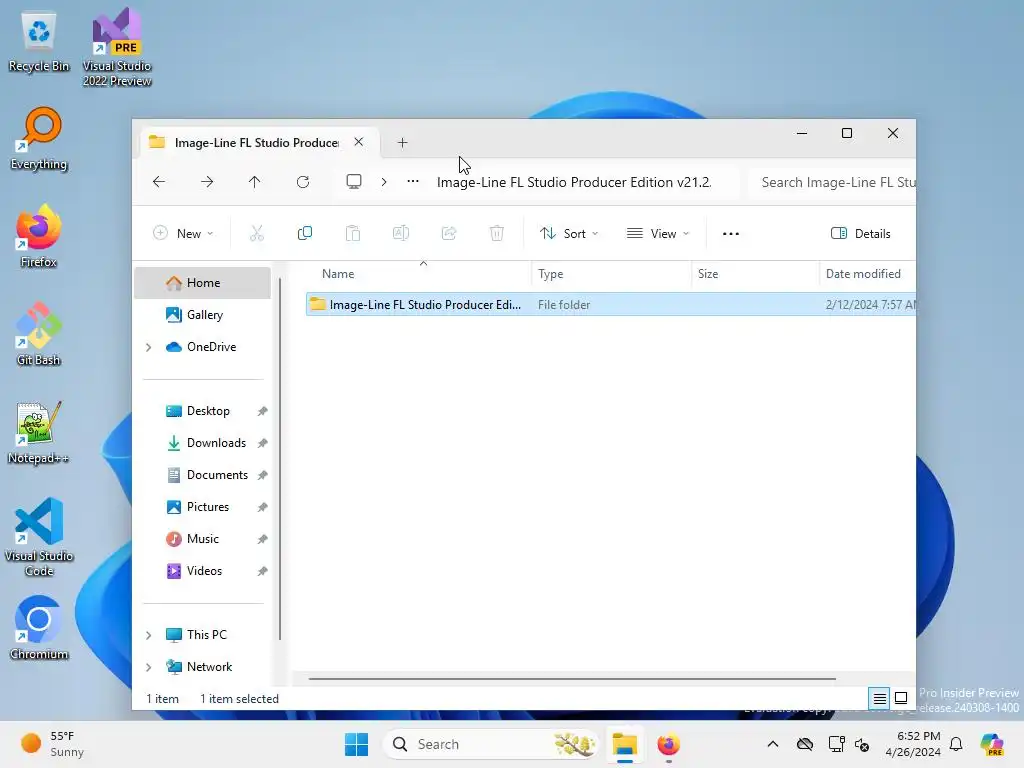Click Firefox icon on the taskbar

tap(668, 744)
